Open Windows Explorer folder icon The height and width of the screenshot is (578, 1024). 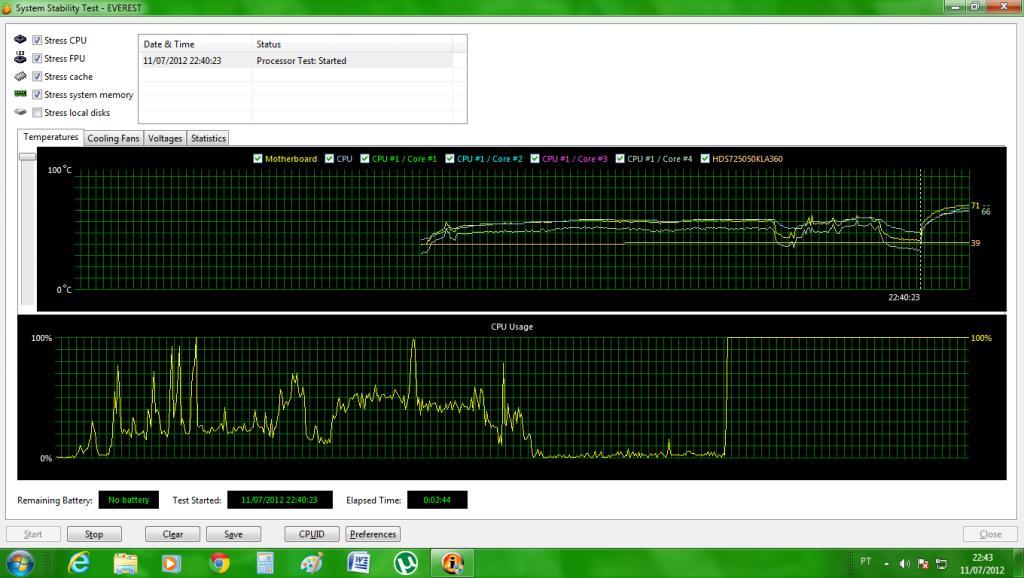pyautogui.click(x=125, y=562)
